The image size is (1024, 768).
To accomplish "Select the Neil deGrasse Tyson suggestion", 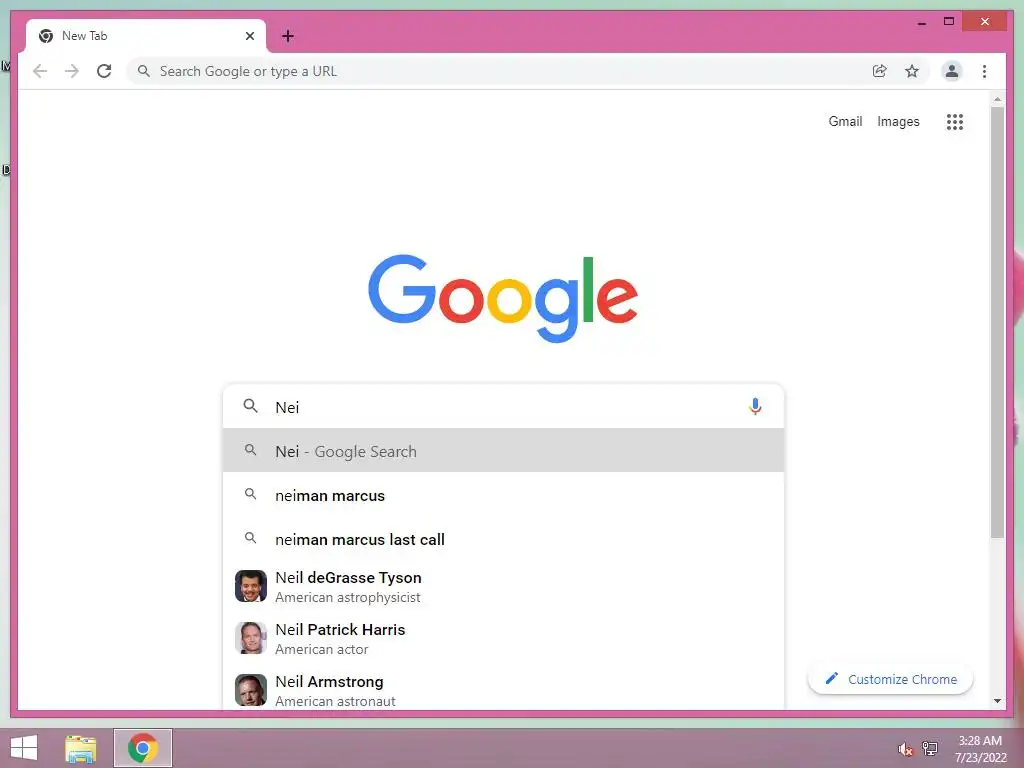I will click(x=503, y=586).
